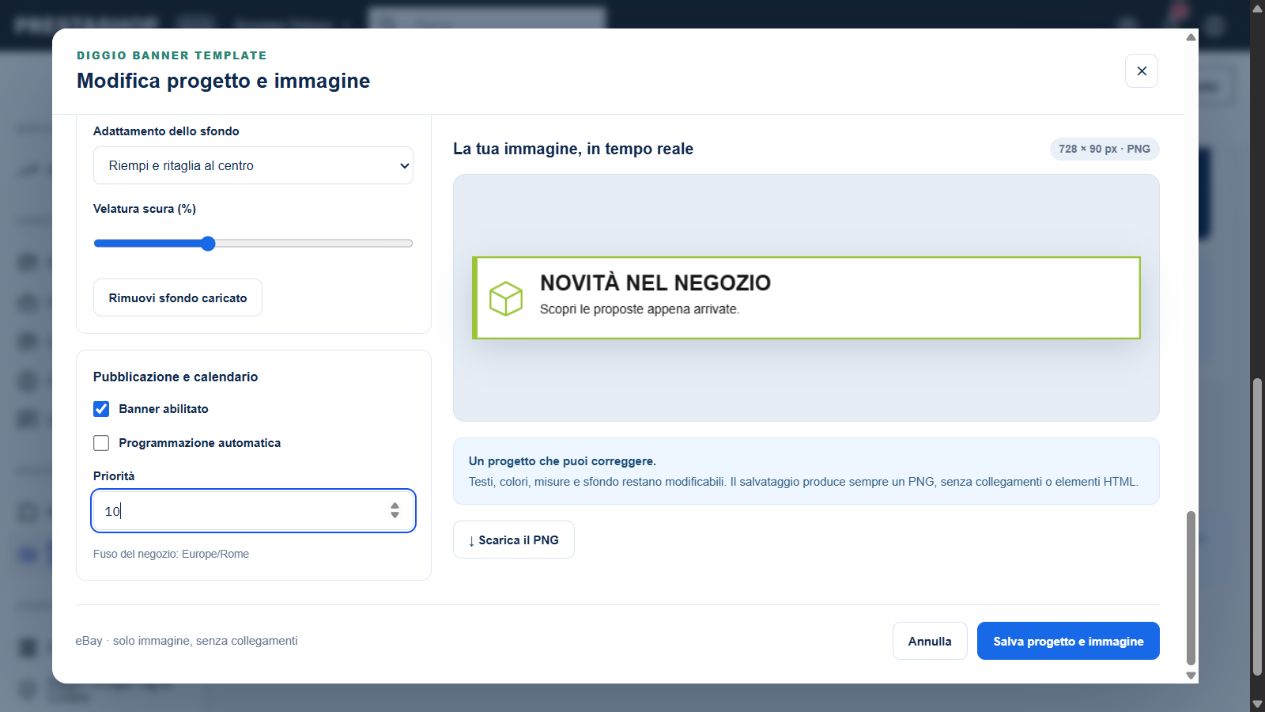
Task: Click 'Un progetto che puoi correggere.' note
Action: tap(562, 462)
